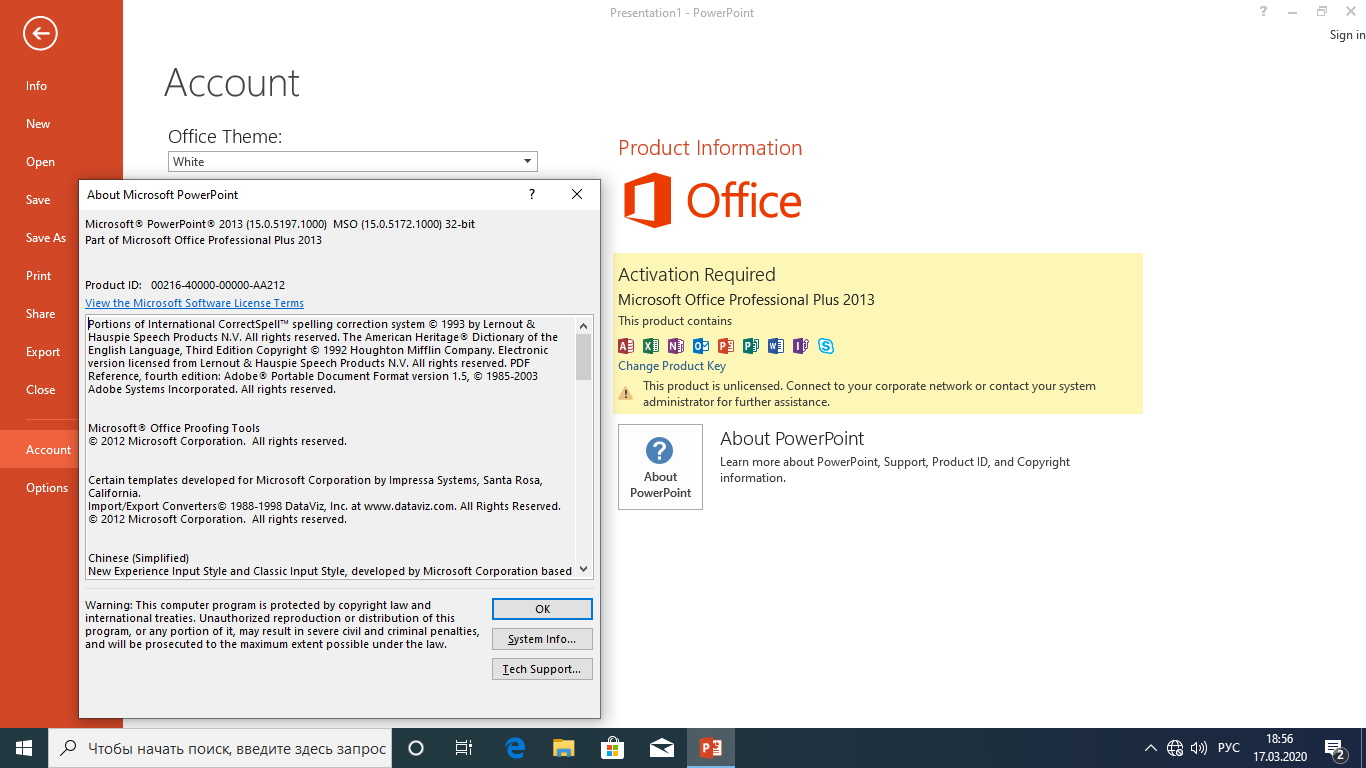Click the About dialog help question mark

532,194
